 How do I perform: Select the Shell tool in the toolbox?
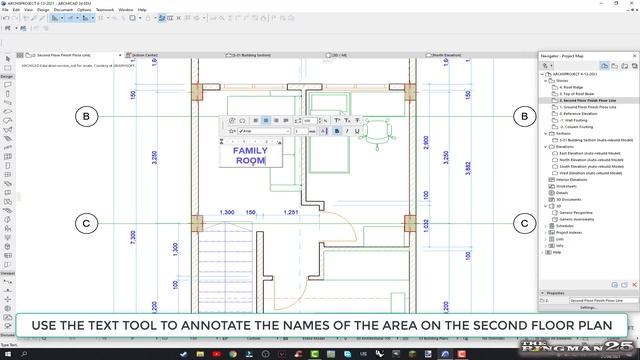[7, 130]
